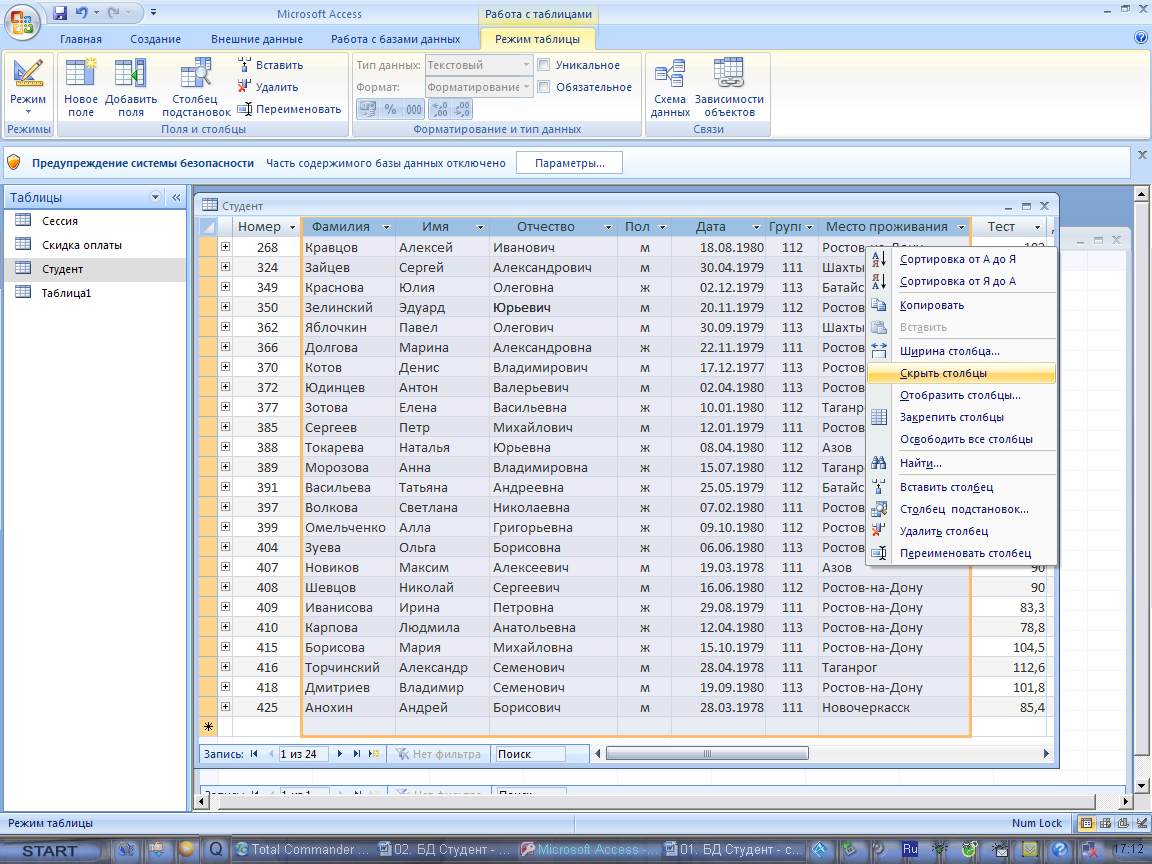This screenshot has height=864, width=1152.
Task: Undo last action in quick access toolbar
Action: pos(82,12)
